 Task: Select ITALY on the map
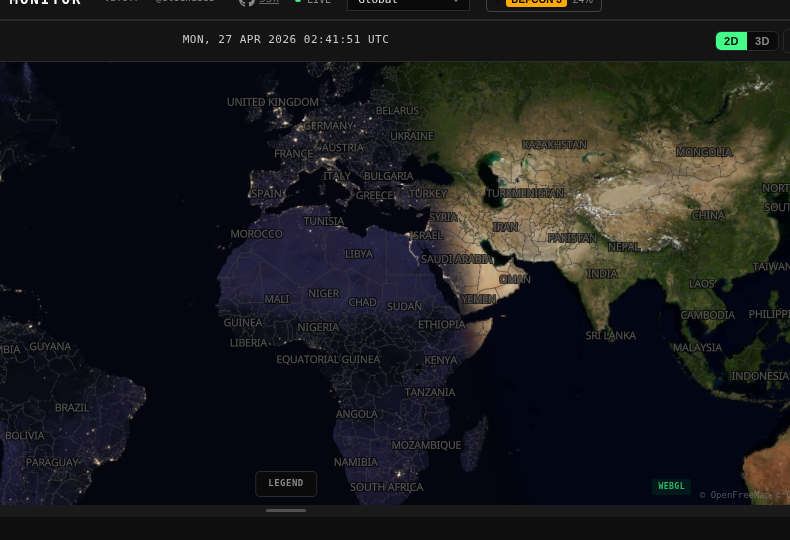337,176
